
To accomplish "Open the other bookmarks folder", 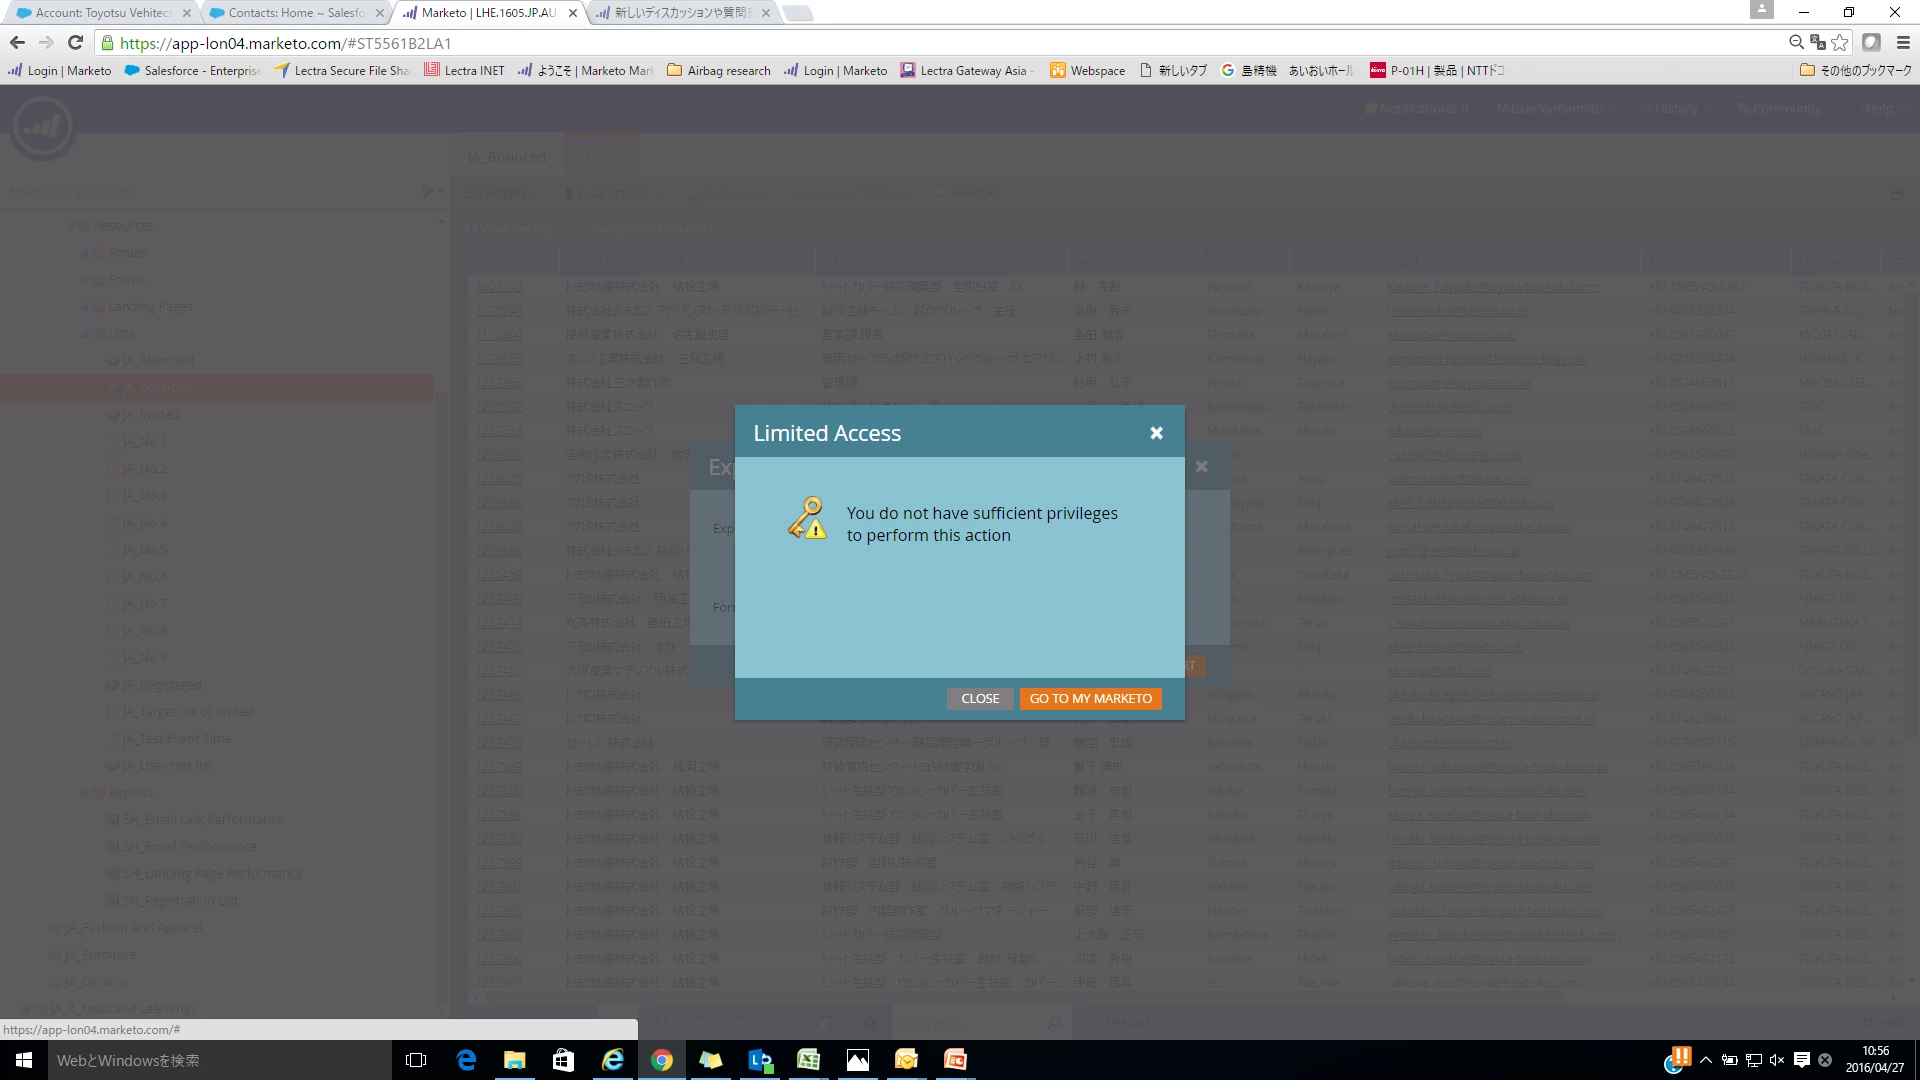I will point(1855,70).
